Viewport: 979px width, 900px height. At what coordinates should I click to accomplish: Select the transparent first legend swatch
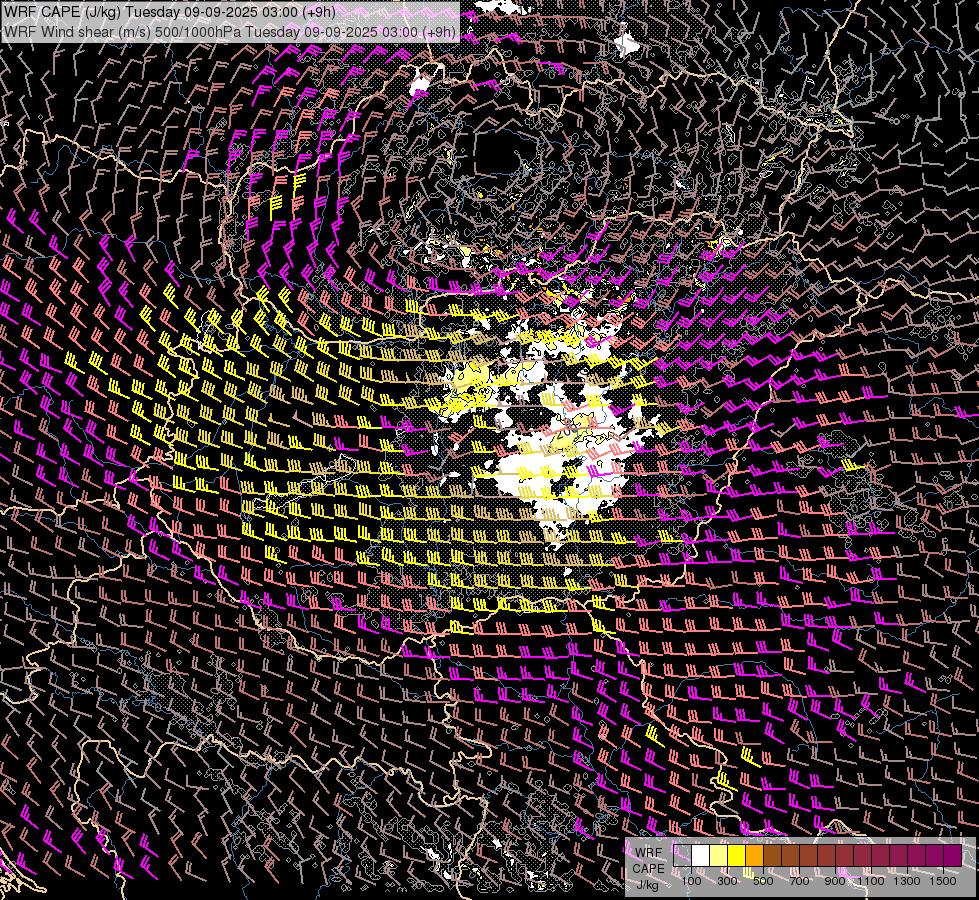pyautogui.click(x=682, y=856)
